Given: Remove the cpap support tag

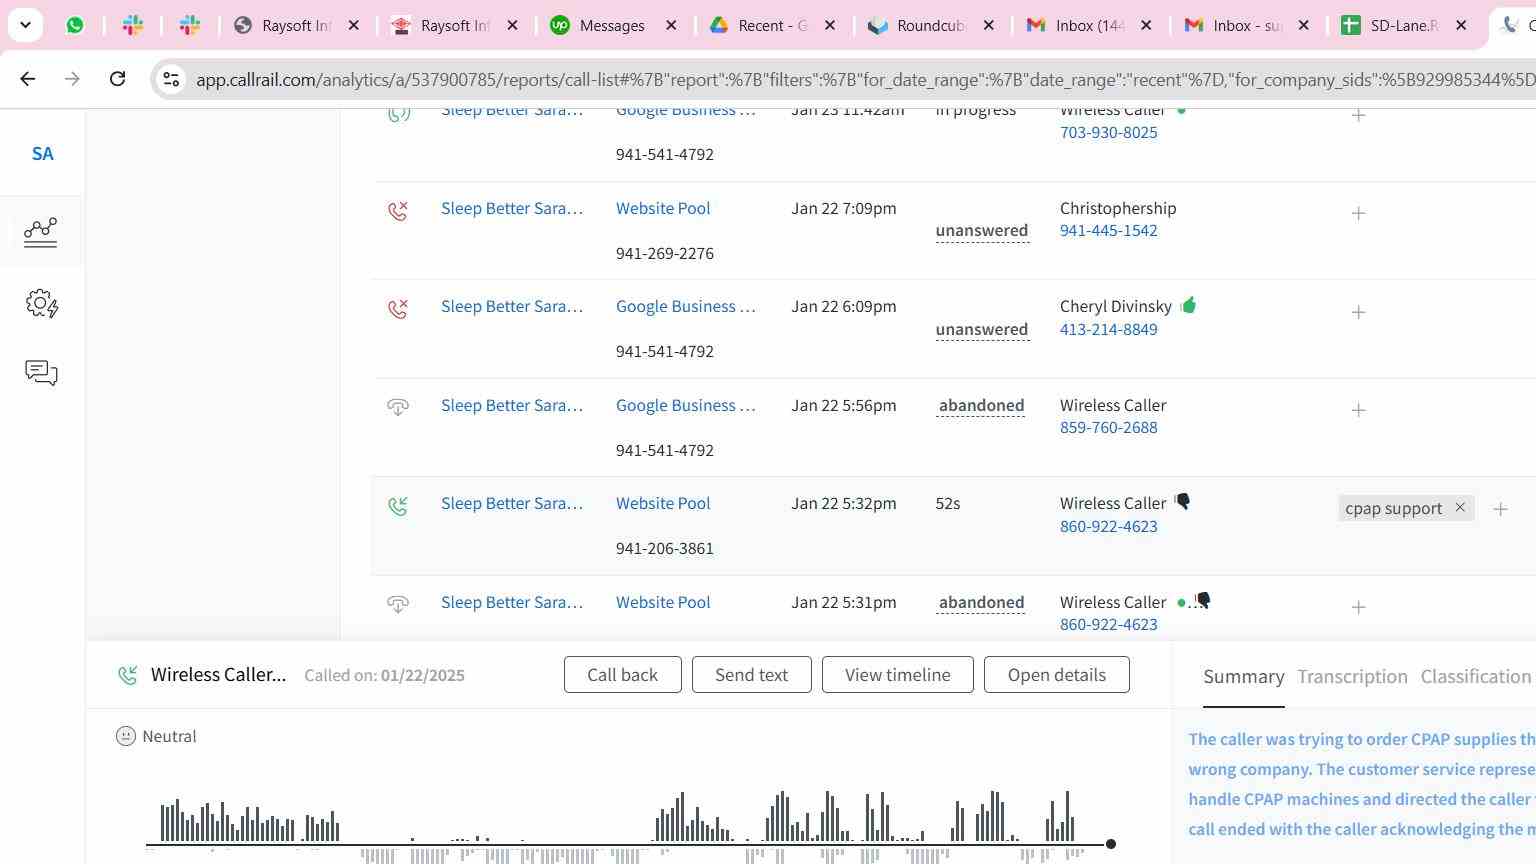Looking at the screenshot, I should click(x=1460, y=508).
